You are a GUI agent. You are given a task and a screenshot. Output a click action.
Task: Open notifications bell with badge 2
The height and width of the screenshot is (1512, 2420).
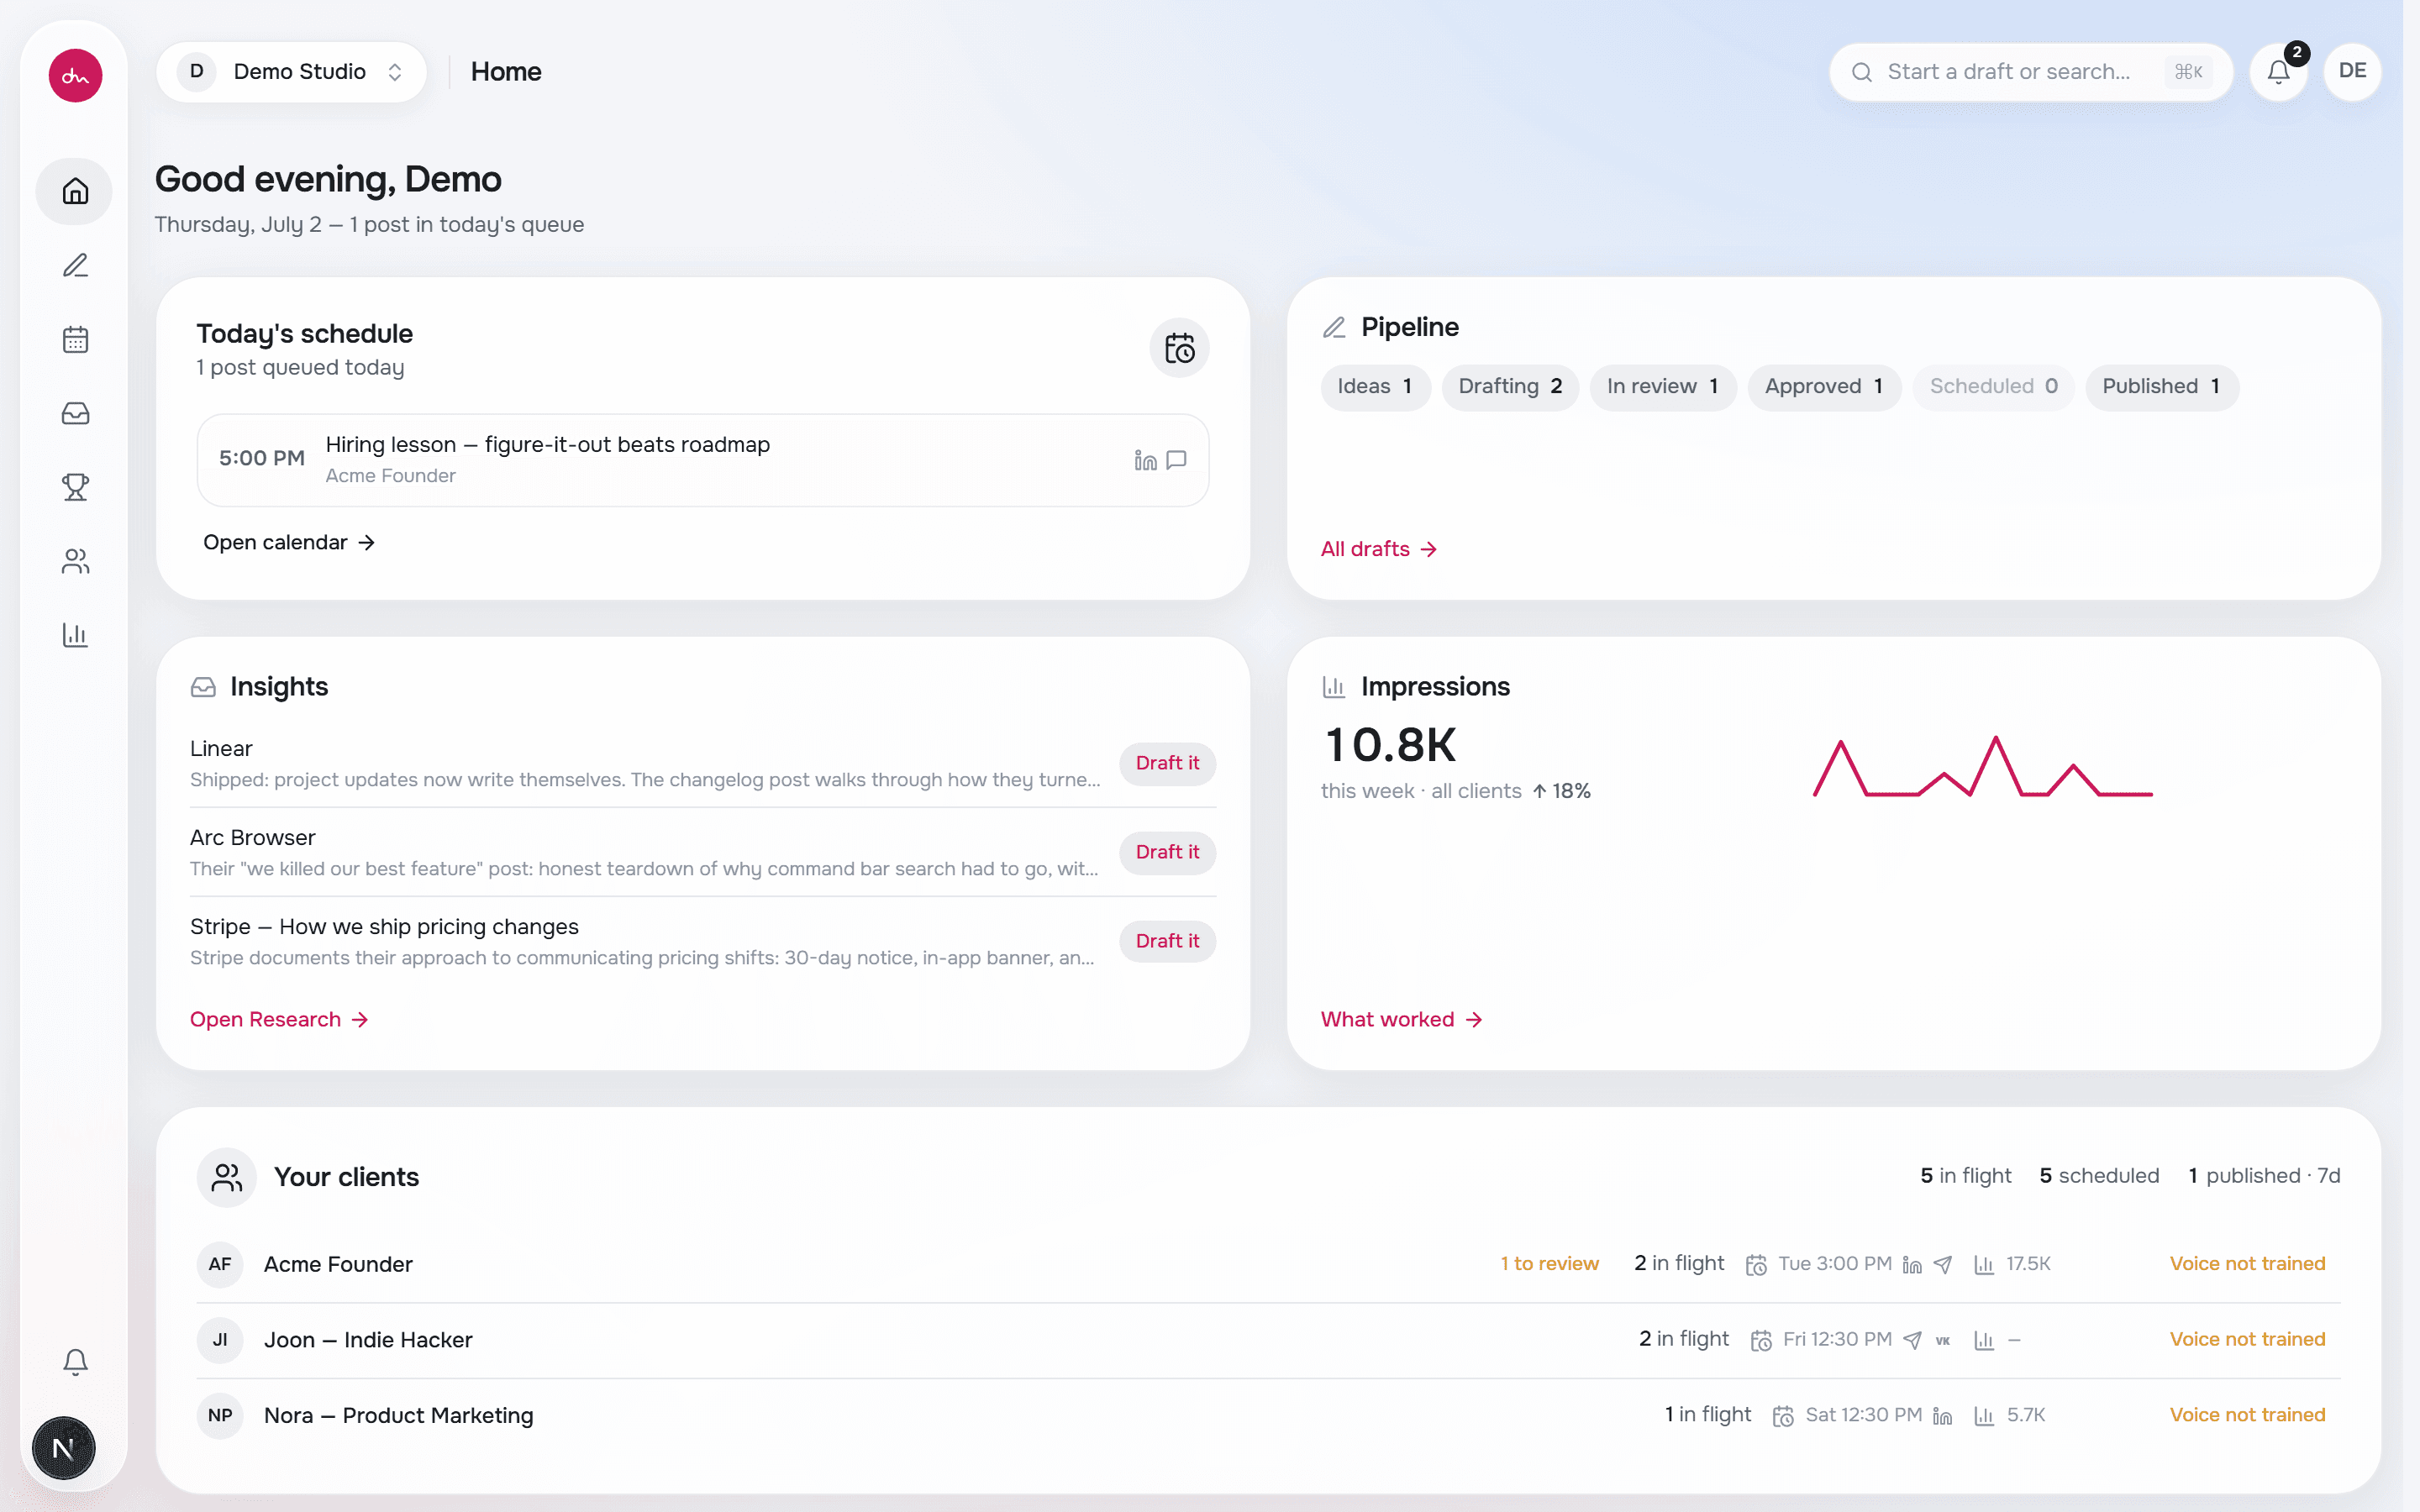pos(2279,72)
